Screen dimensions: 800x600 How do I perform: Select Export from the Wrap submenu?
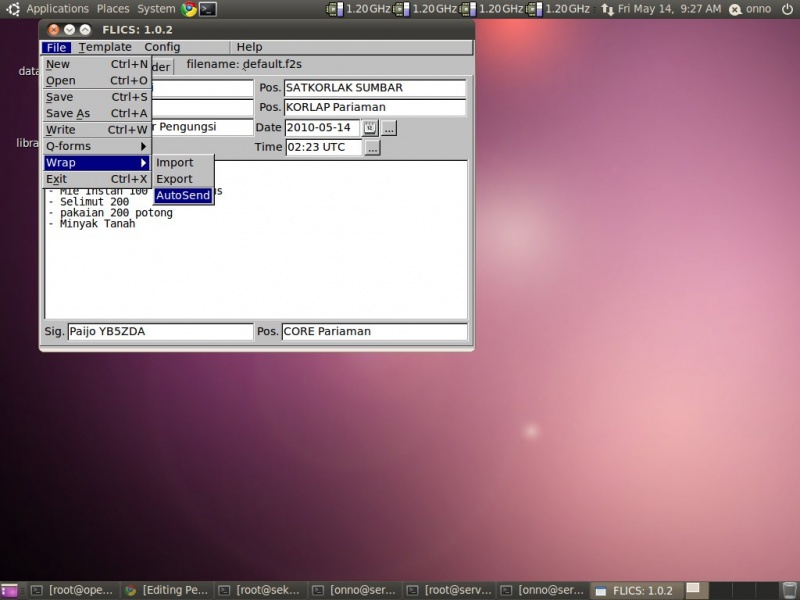click(x=175, y=178)
